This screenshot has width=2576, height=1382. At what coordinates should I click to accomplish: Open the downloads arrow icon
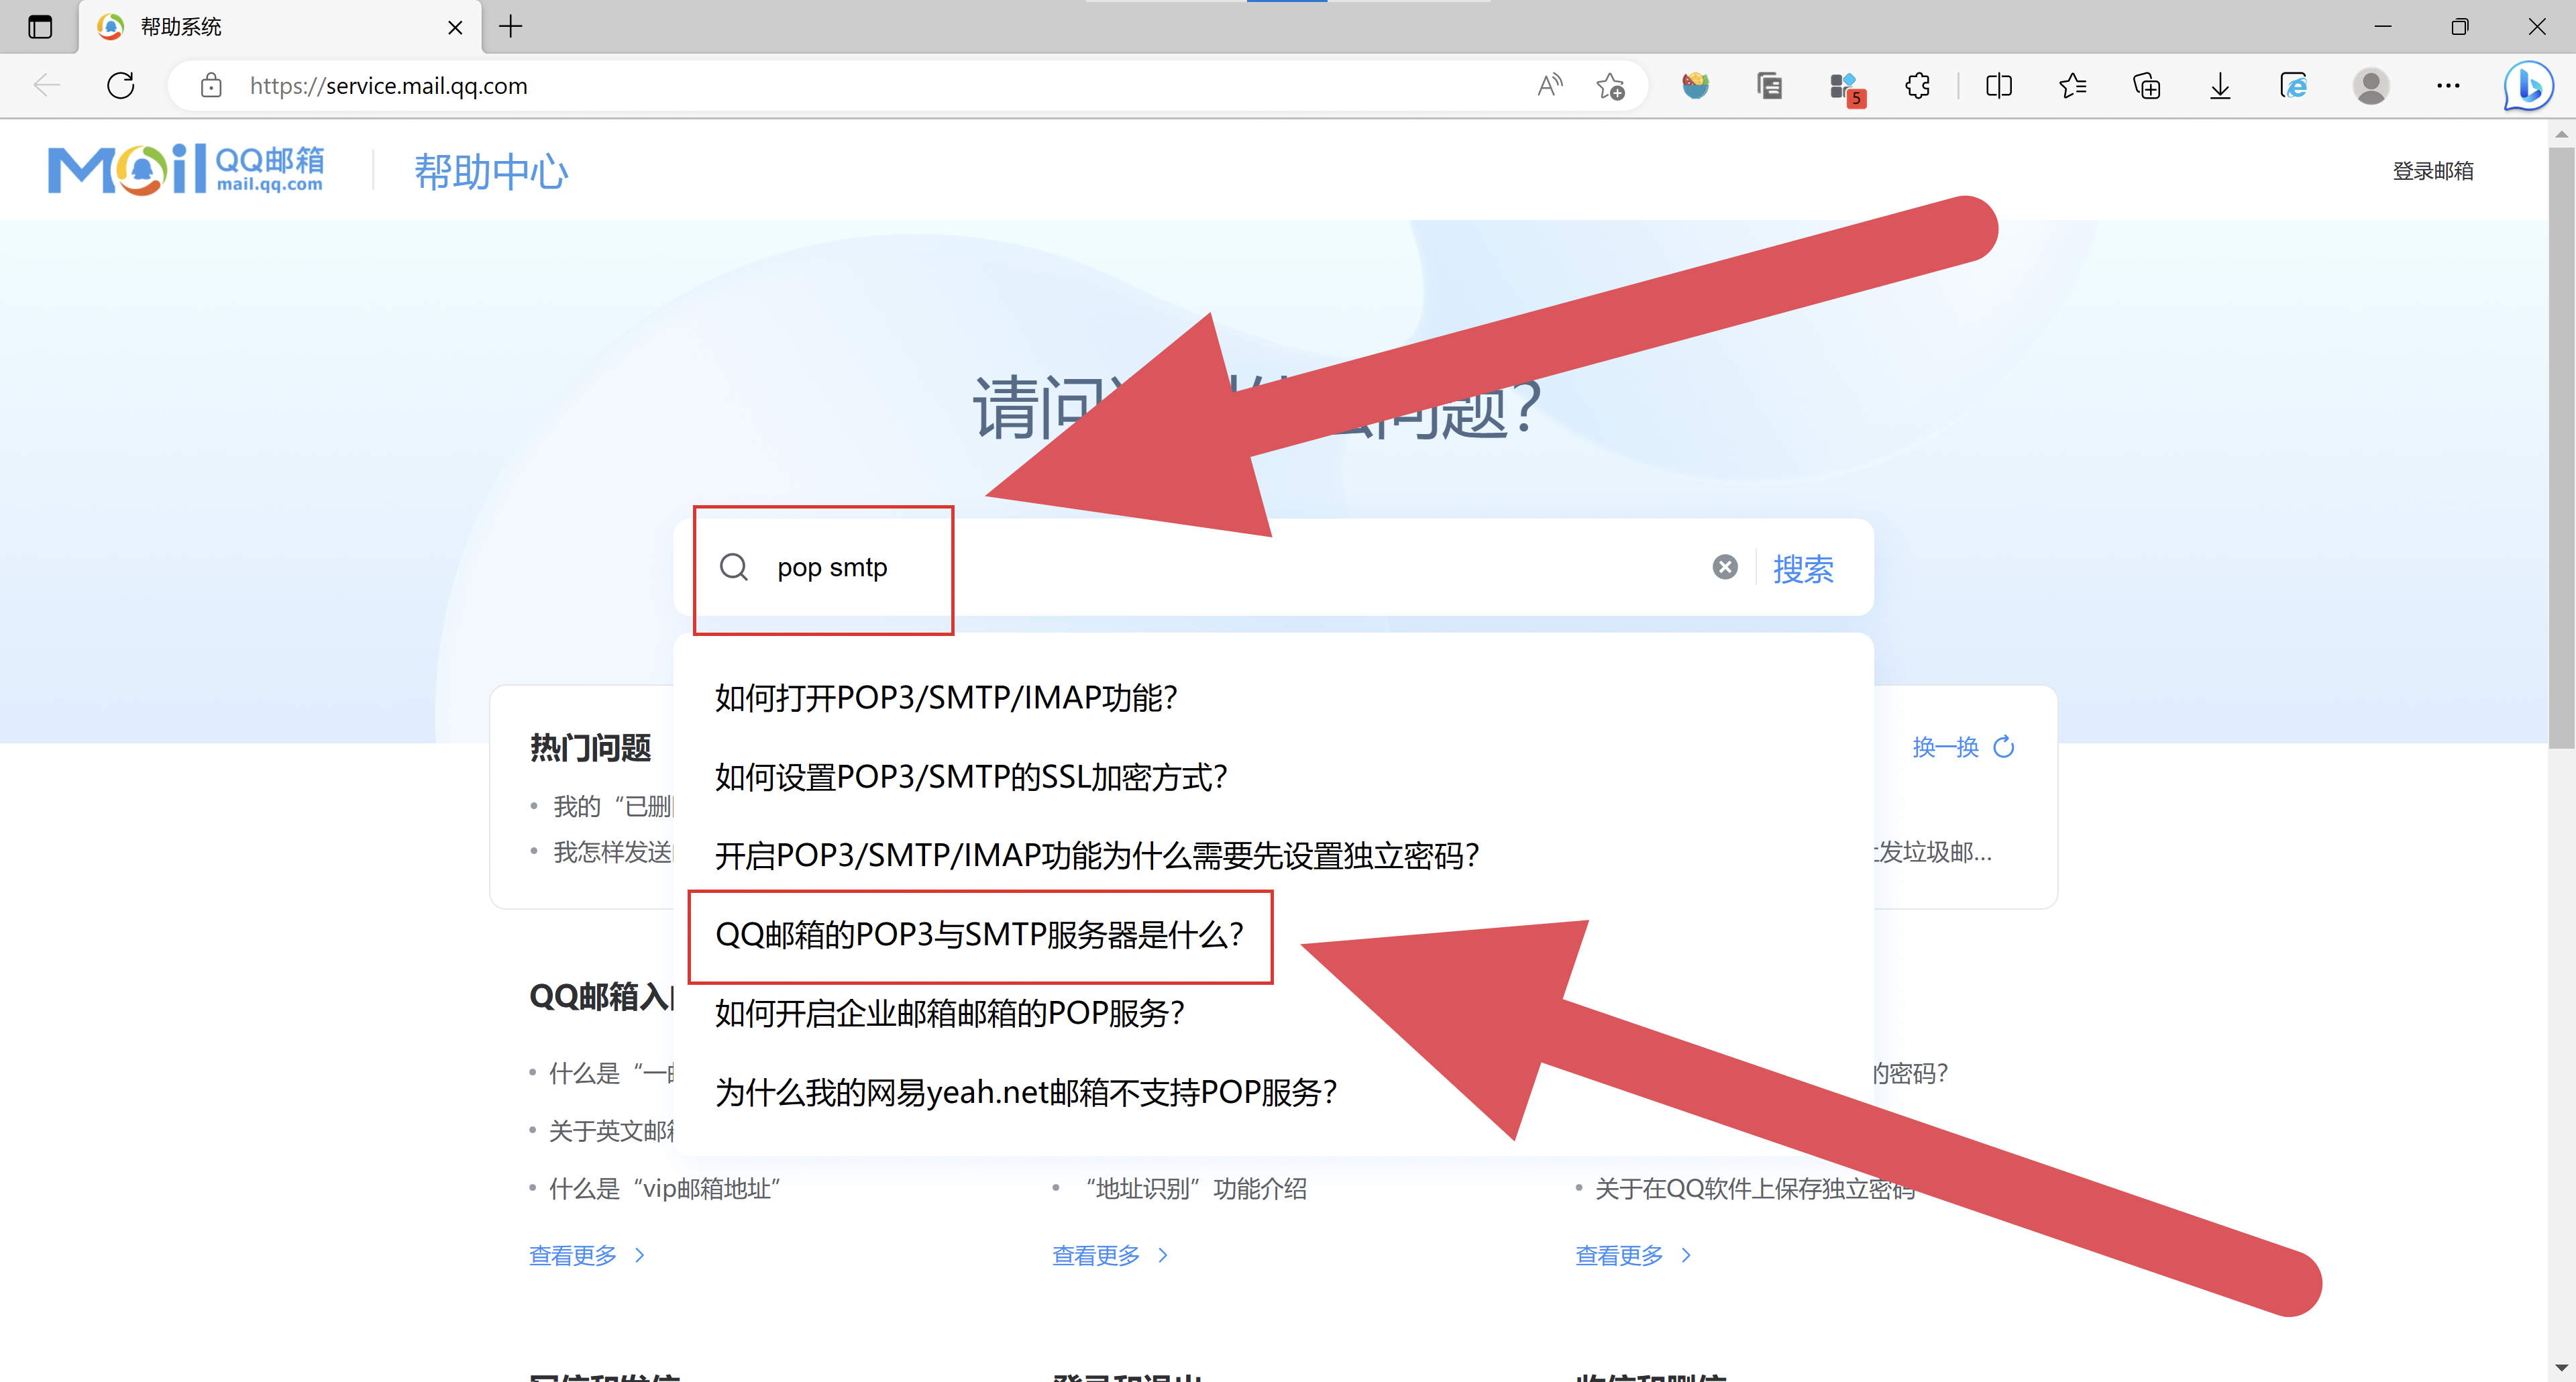[x=2219, y=86]
